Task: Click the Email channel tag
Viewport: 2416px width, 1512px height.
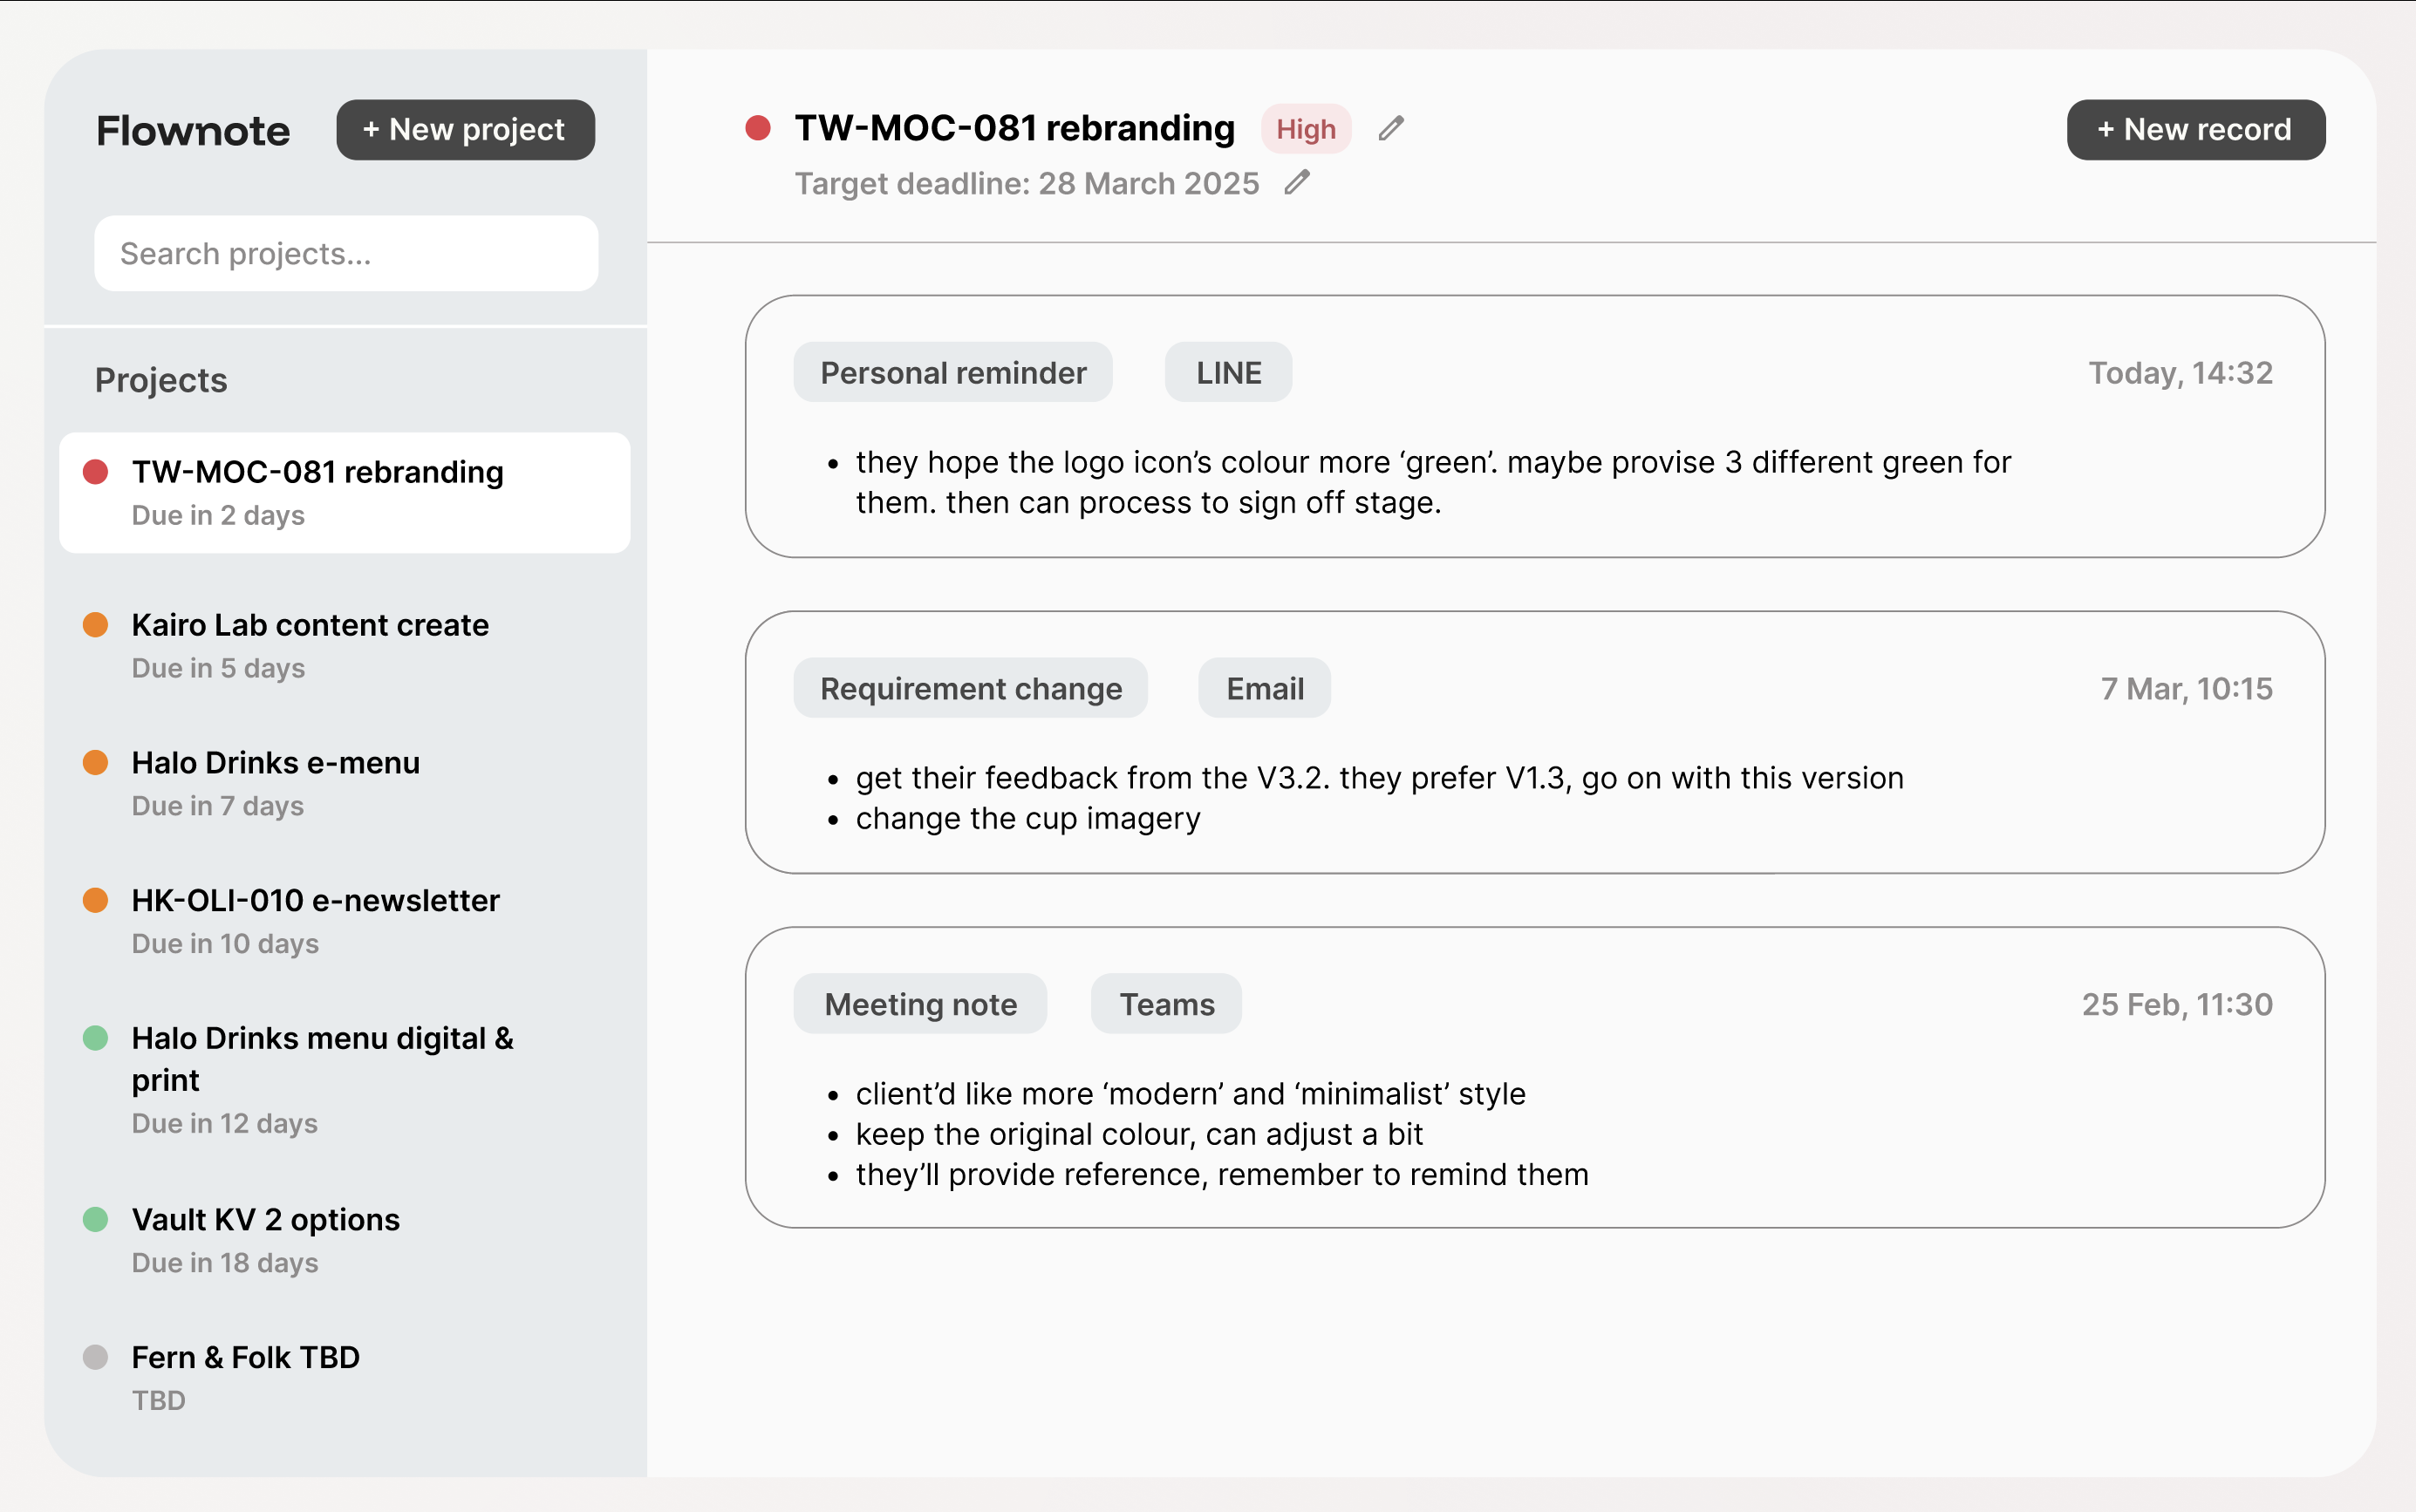Action: 1264,689
